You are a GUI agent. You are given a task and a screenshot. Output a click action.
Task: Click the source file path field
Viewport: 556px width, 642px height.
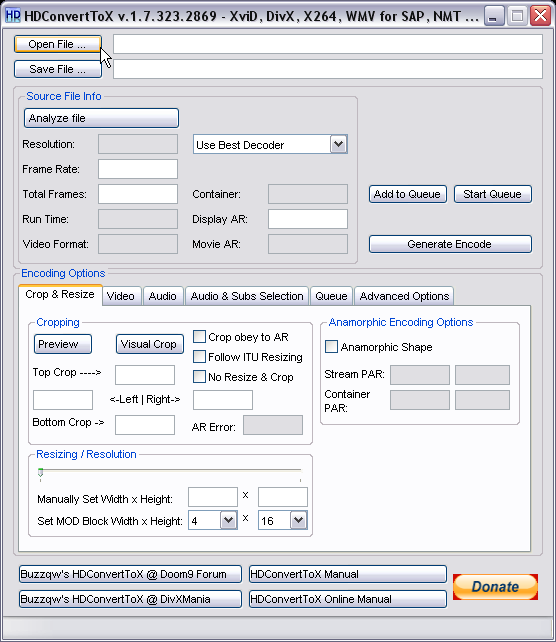pyautogui.click(x=328, y=44)
